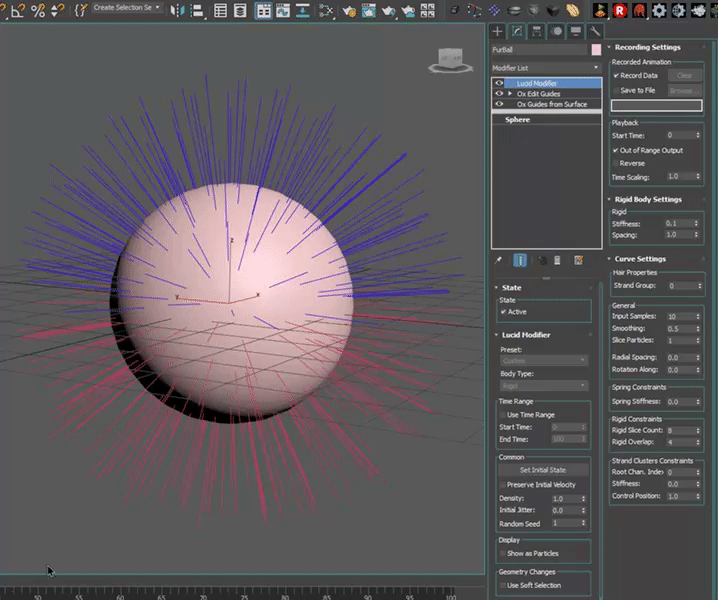Open the Create tab in command panel
Image resolution: width=718 pixels, height=600 pixels.
(x=498, y=31)
